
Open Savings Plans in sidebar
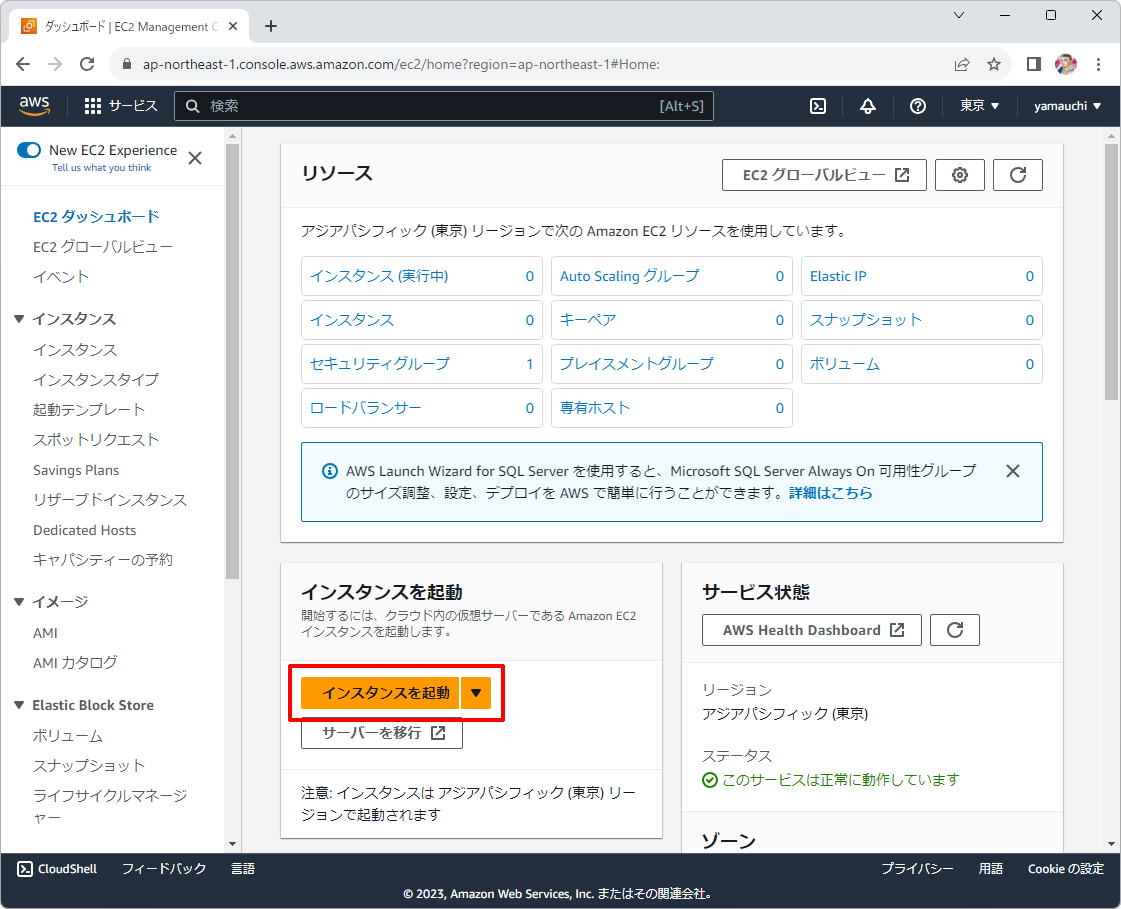point(76,470)
